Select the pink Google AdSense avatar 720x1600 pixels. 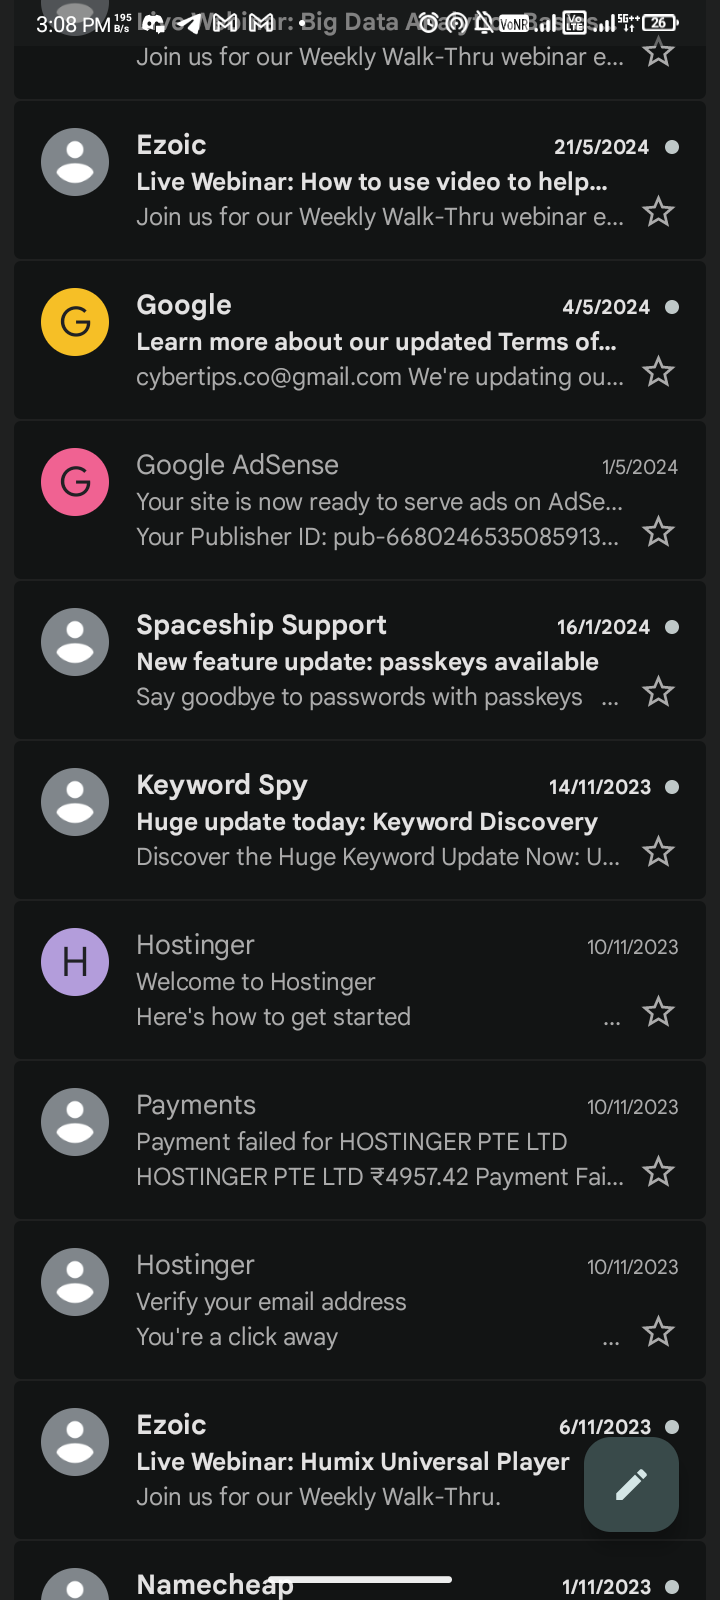click(75, 482)
